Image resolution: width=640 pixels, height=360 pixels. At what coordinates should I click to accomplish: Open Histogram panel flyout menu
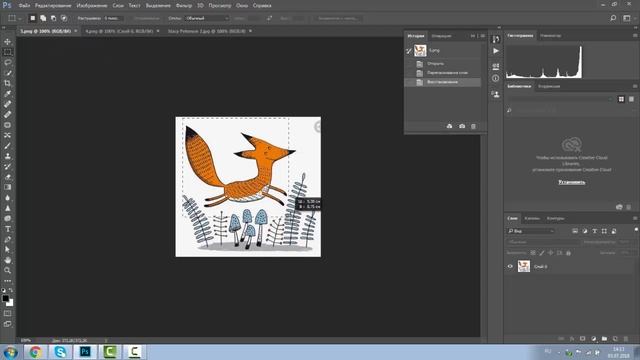[x=635, y=36]
